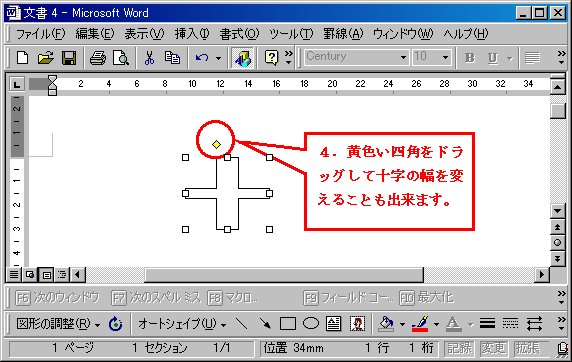Open the font size dropdown
Screen dimensions: 572x362
445,57
